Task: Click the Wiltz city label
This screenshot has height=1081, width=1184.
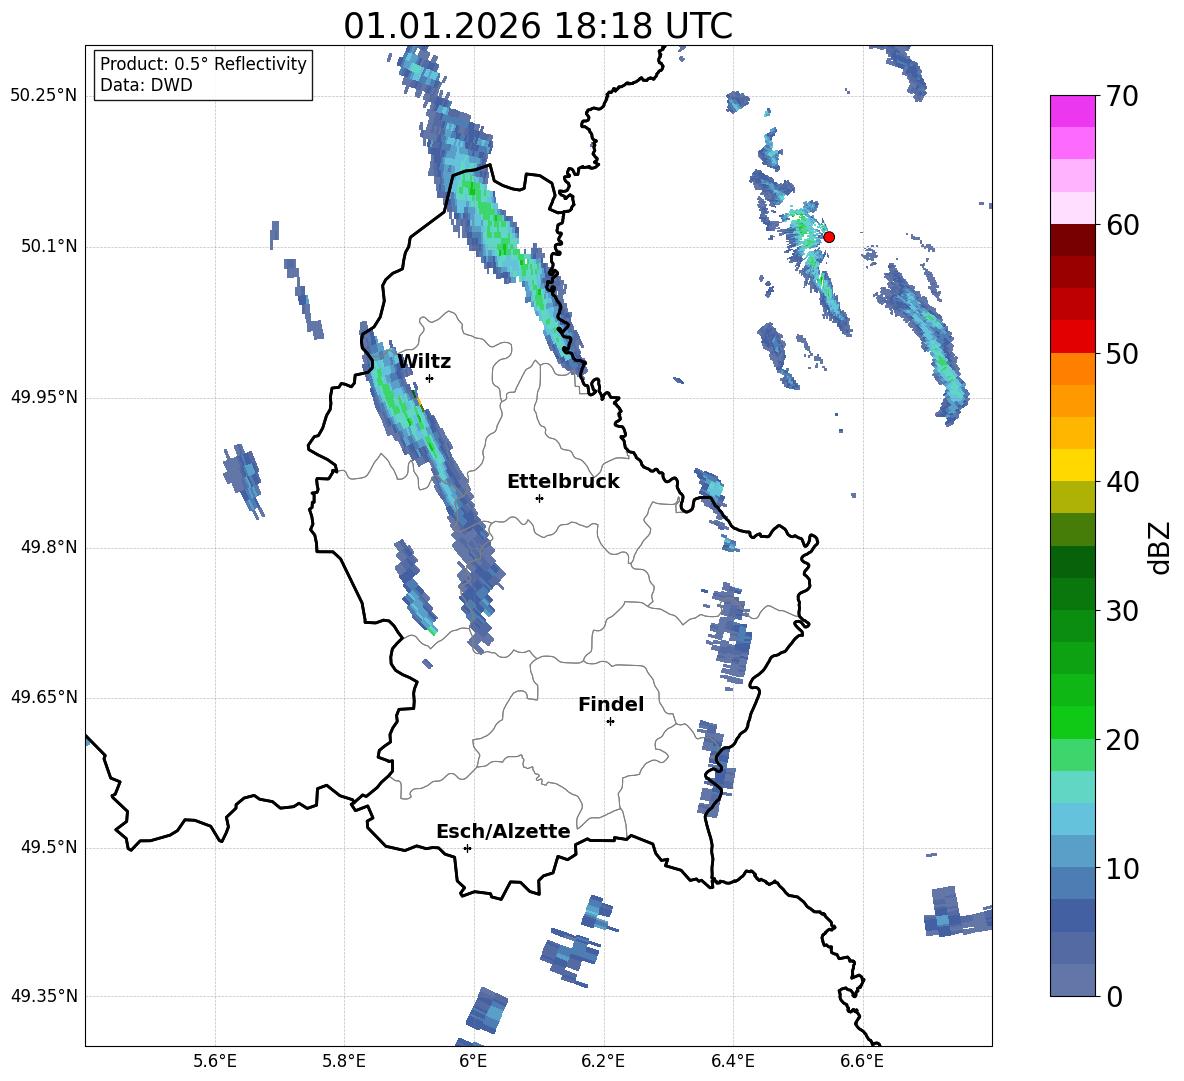Action: [x=424, y=362]
